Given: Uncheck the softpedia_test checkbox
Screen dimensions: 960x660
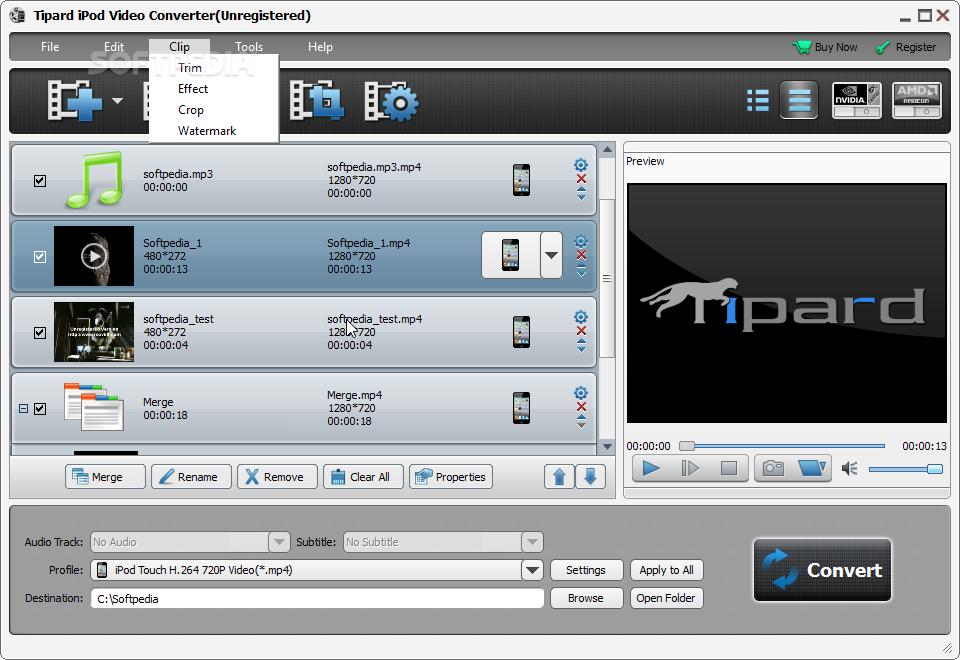Looking at the screenshot, I should pos(40,332).
